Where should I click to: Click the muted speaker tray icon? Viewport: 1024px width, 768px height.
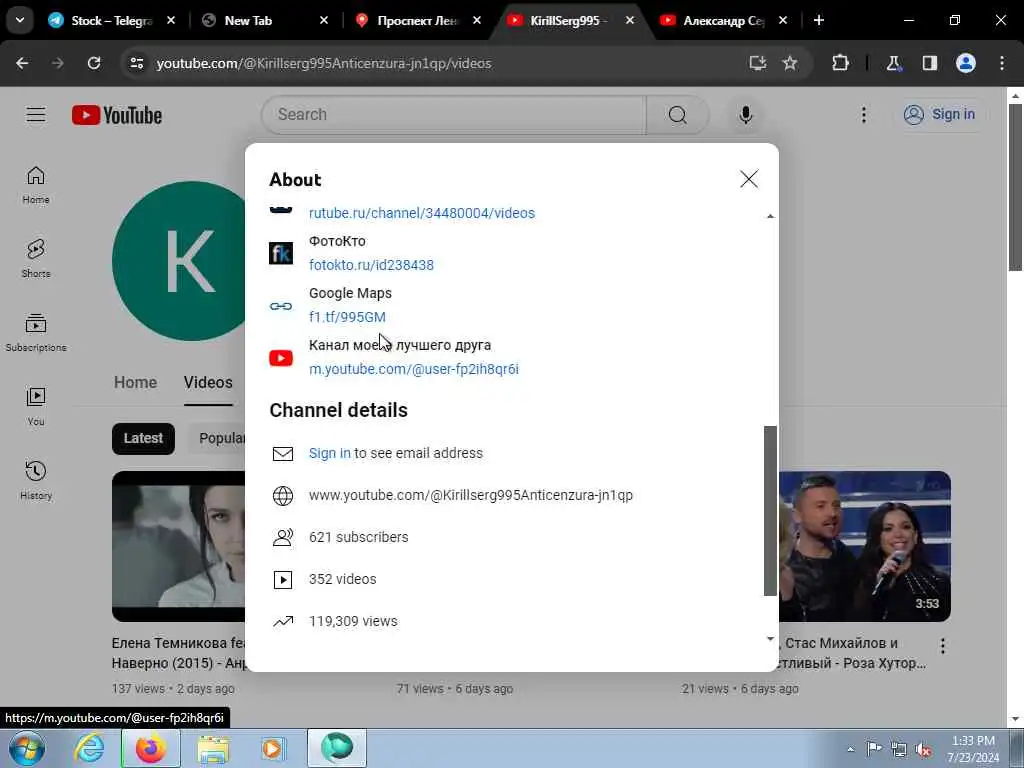pos(923,749)
